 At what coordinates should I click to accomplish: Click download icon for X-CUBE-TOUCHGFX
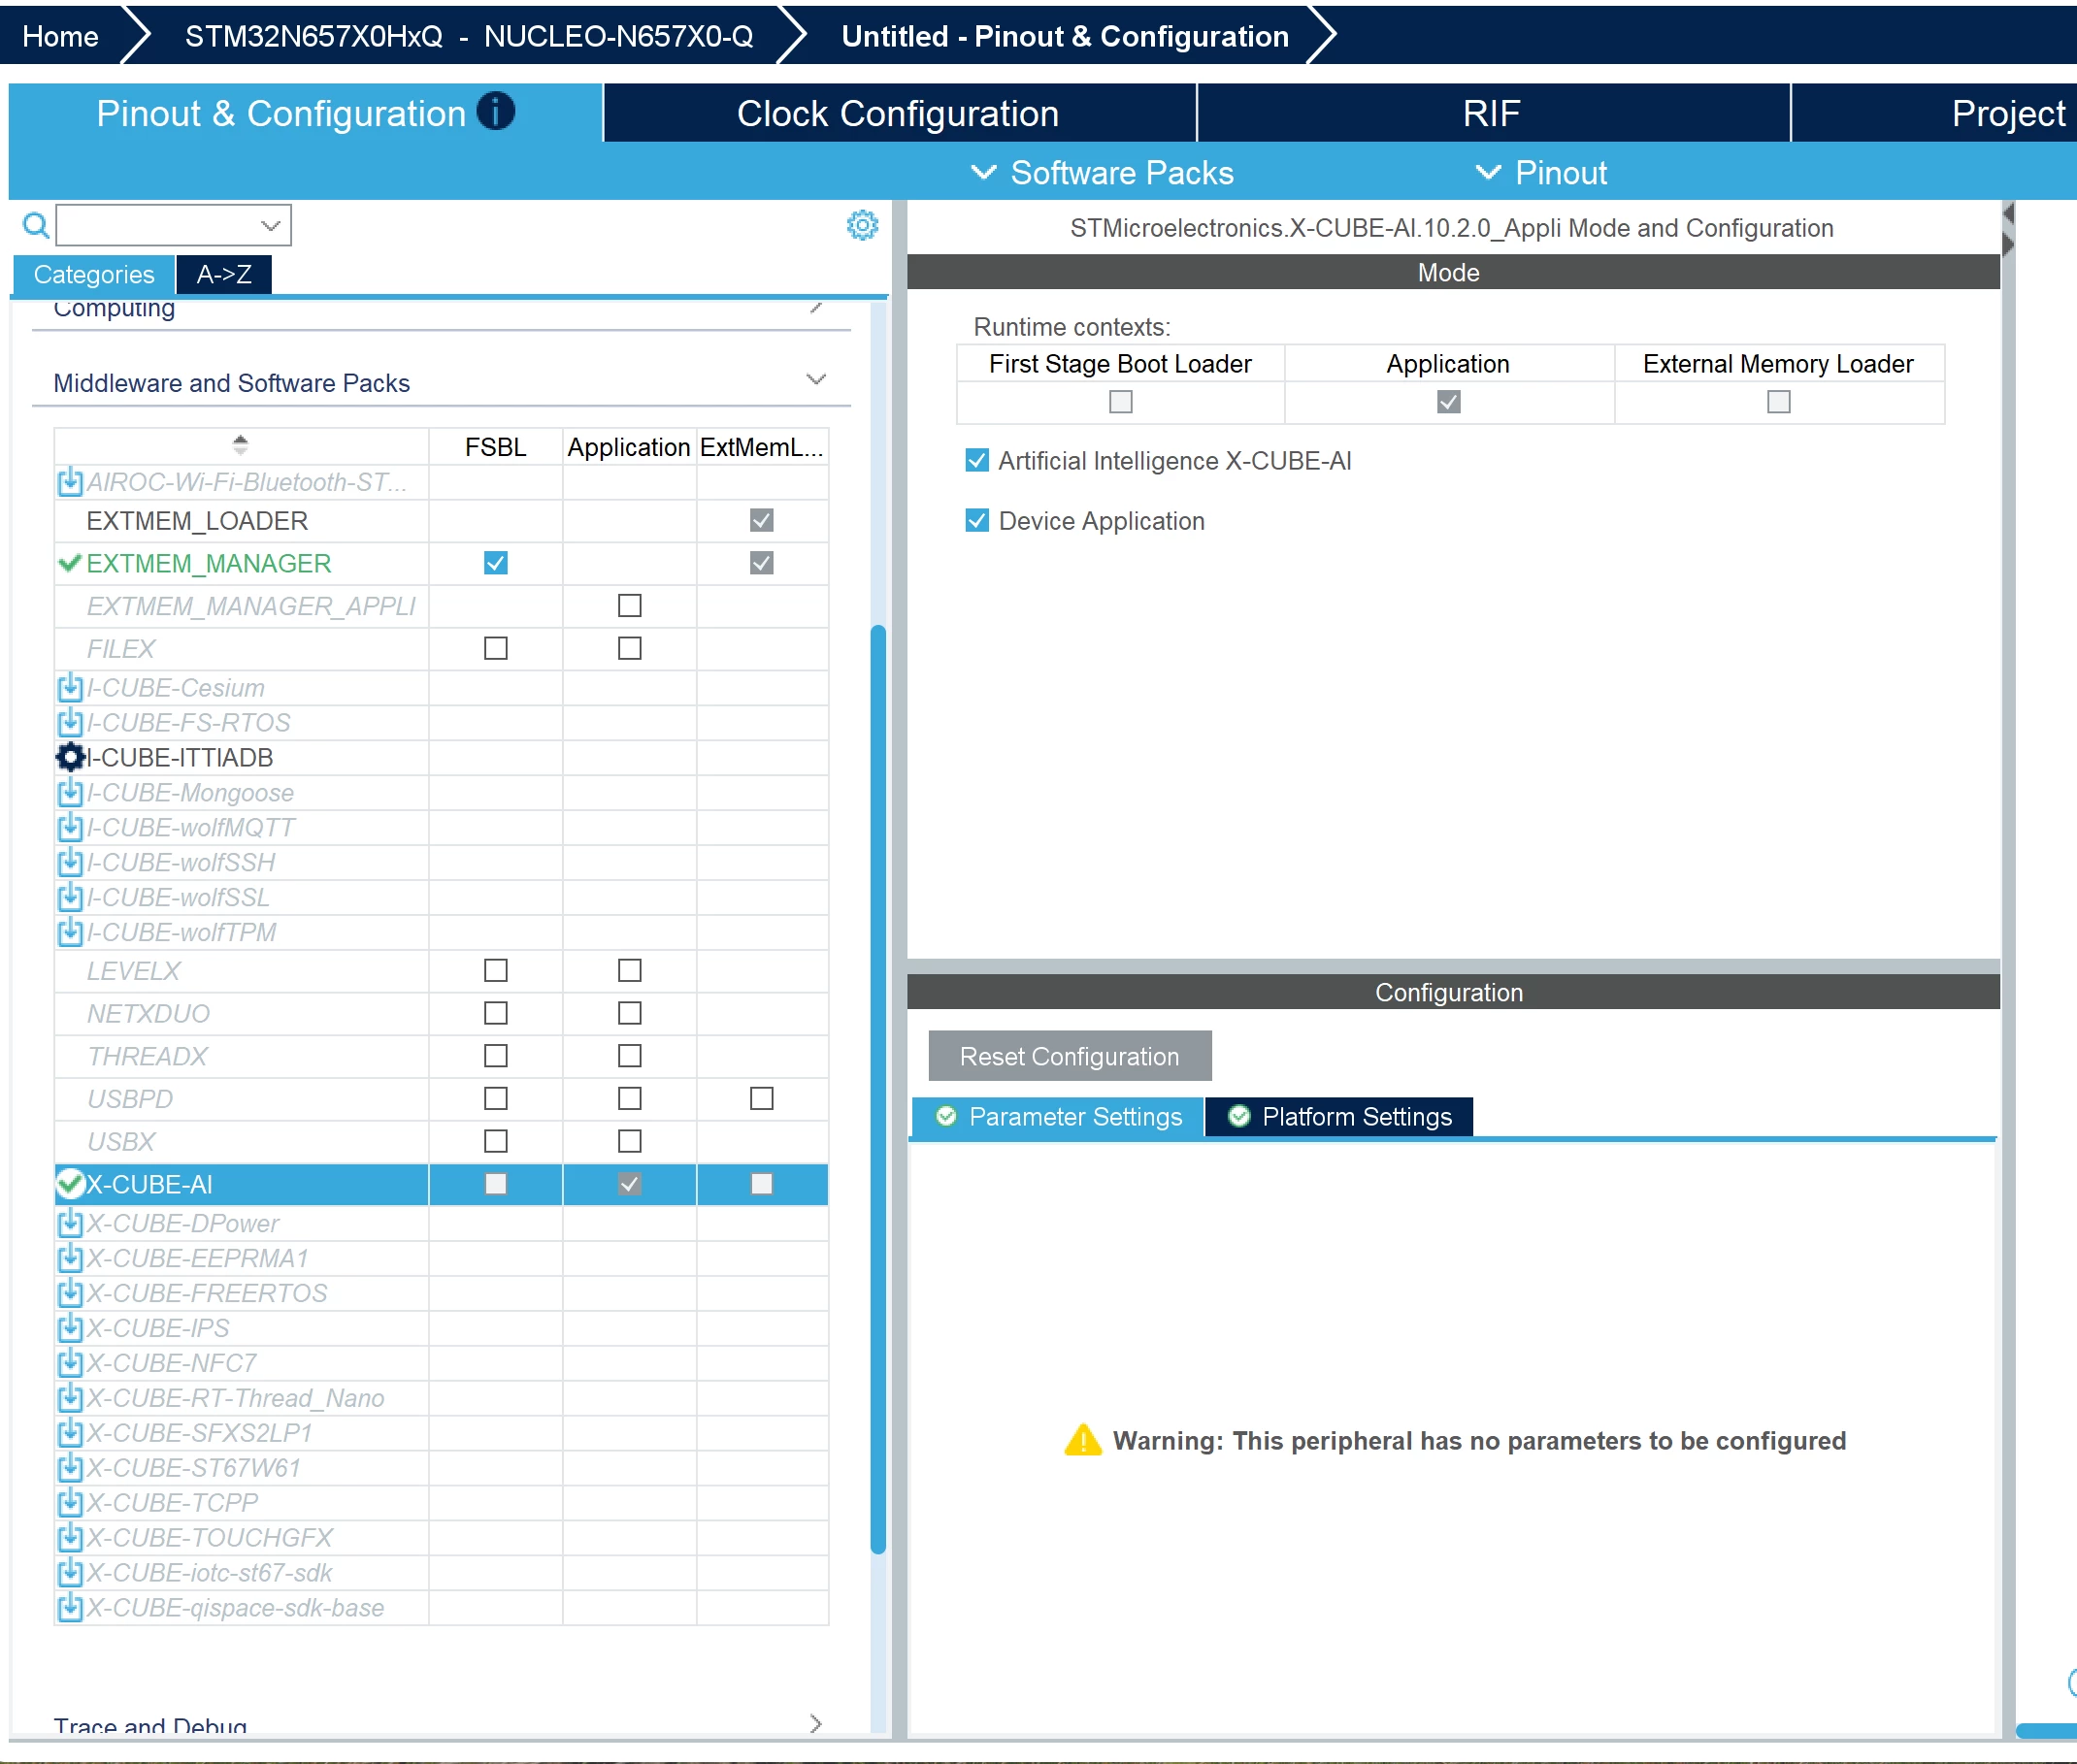pos(70,1538)
